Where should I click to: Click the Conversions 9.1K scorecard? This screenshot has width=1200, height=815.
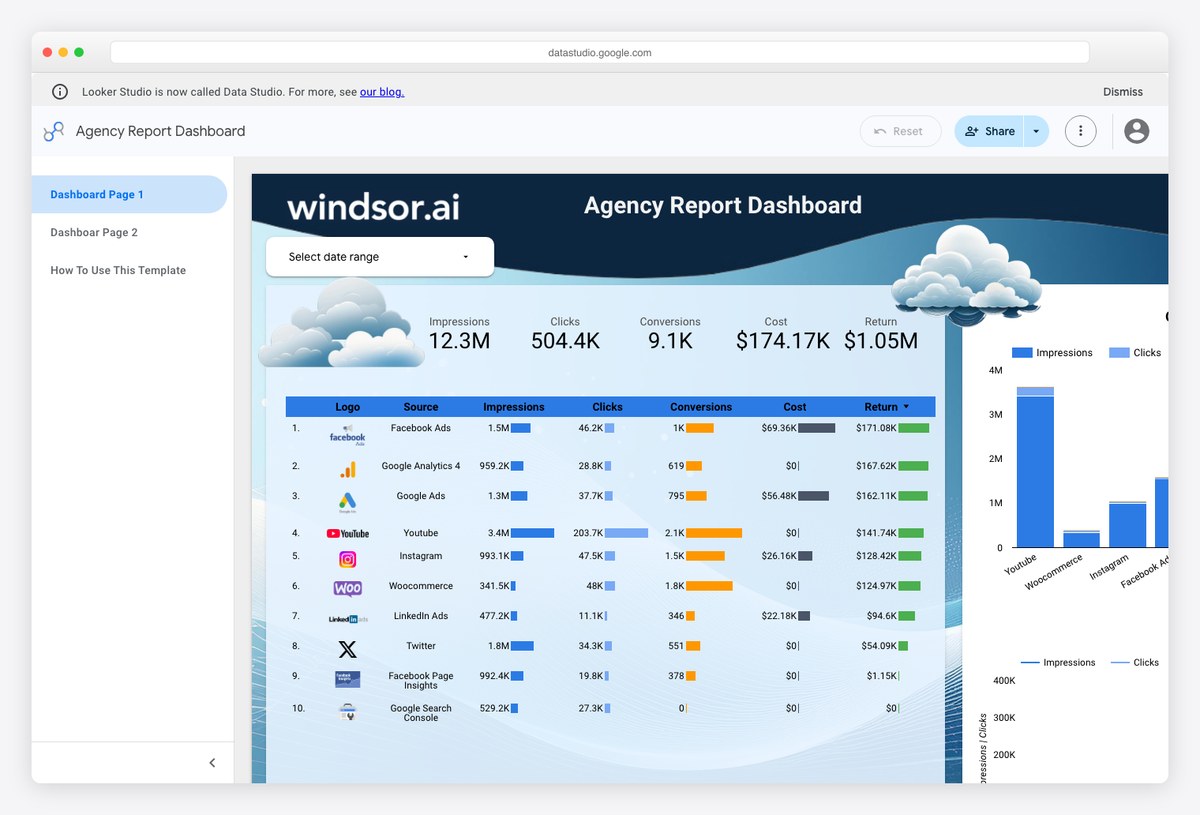click(670, 334)
